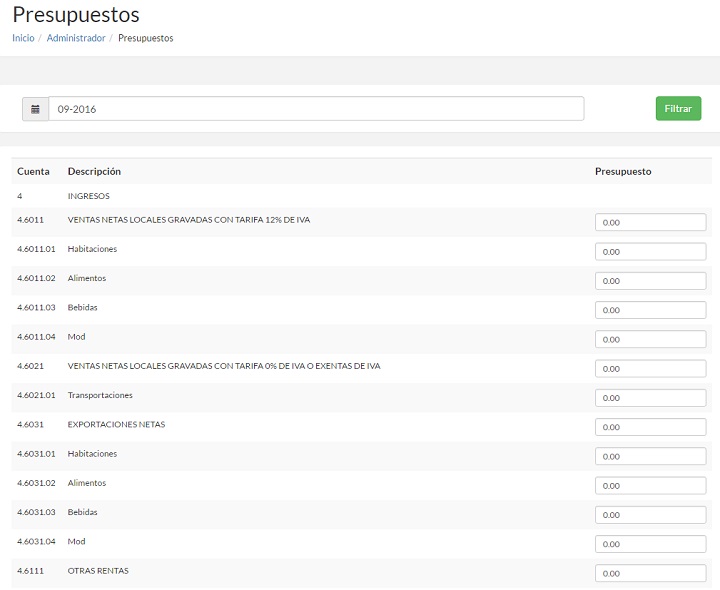The width and height of the screenshot is (720, 590).
Task: Select the Otras Rentas budget field
Action: coord(650,574)
